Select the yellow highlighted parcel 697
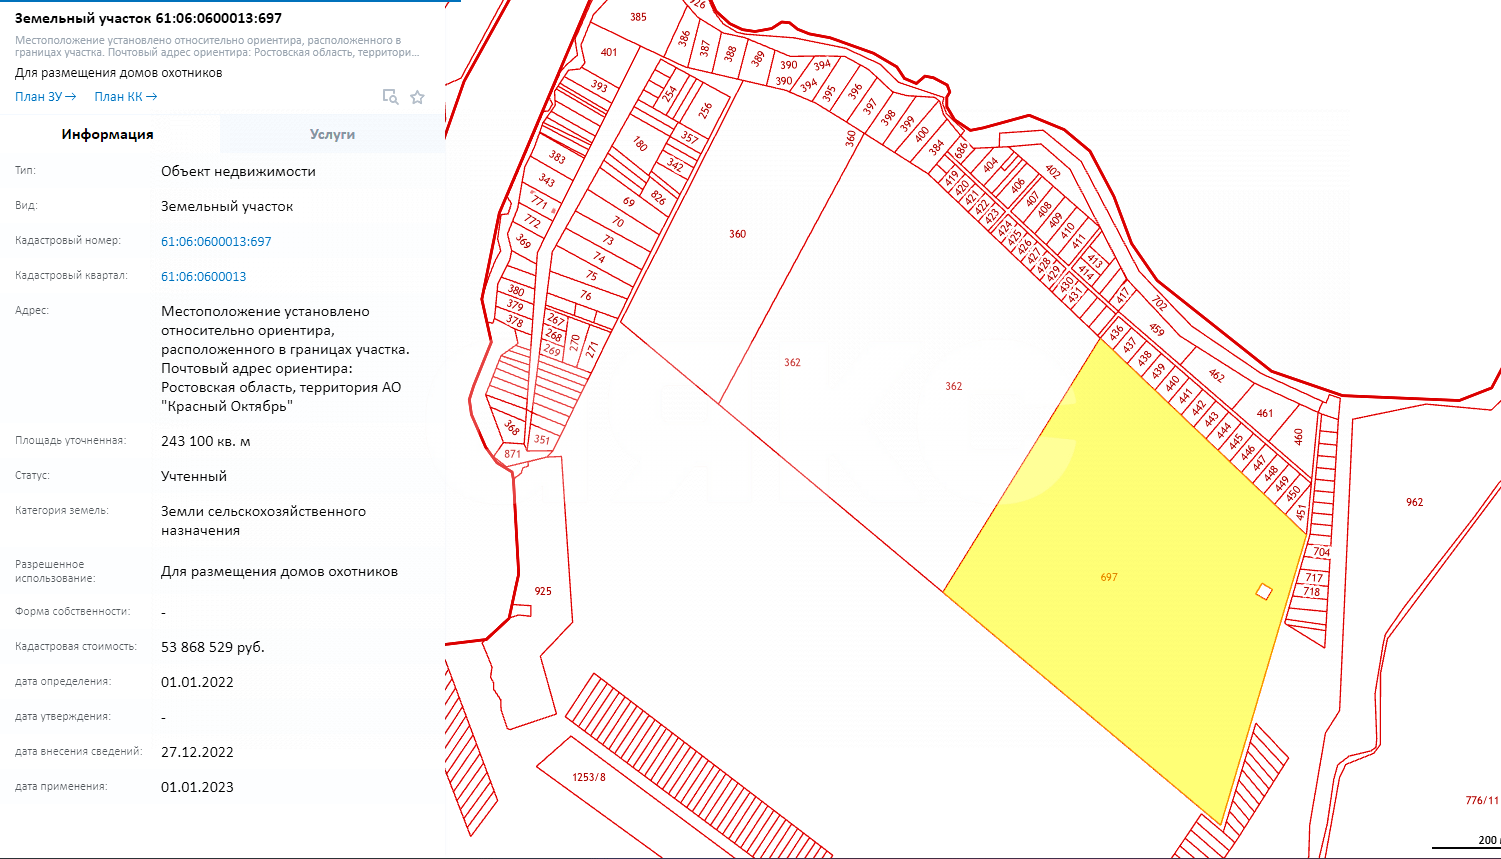This screenshot has height=859, width=1501. pyautogui.click(x=1108, y=577)
